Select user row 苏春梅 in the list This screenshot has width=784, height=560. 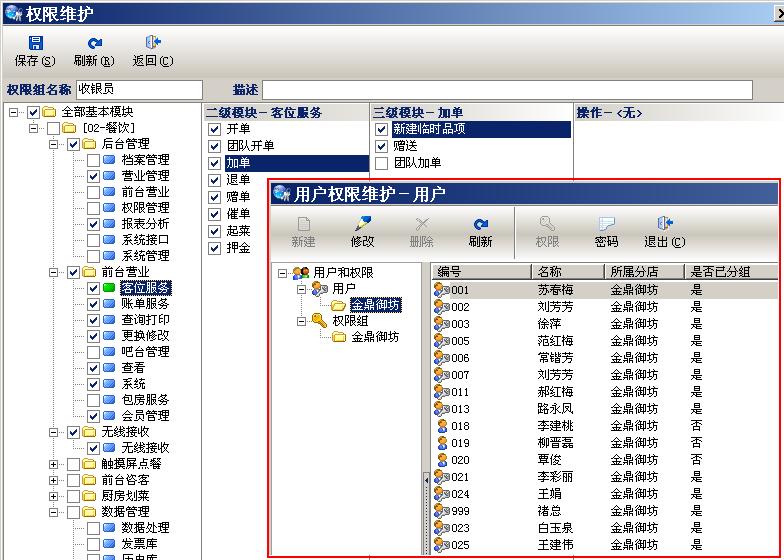[x=556, y=290]
